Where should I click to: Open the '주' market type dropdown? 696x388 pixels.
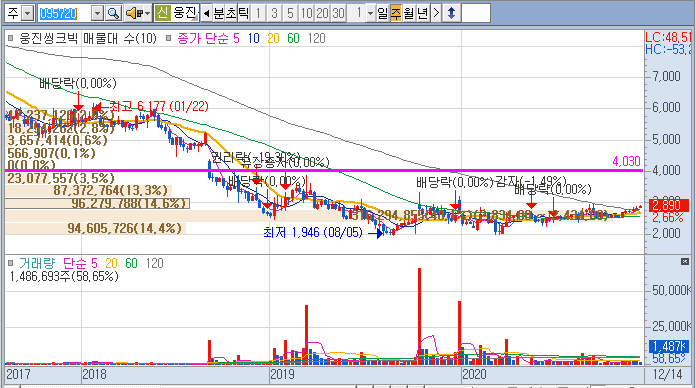click(x=28, y=13)
